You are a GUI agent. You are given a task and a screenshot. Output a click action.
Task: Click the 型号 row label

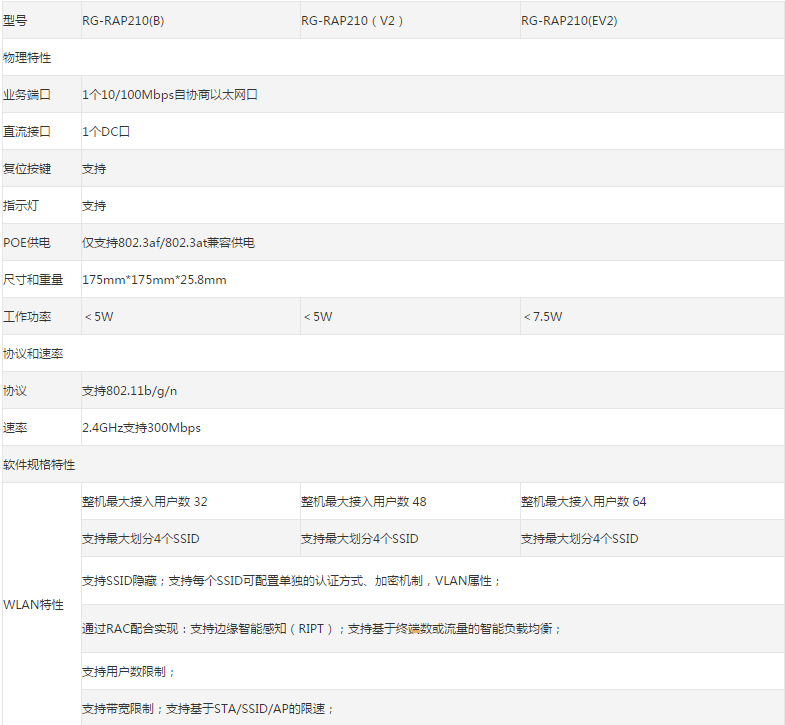coord(15,21)
